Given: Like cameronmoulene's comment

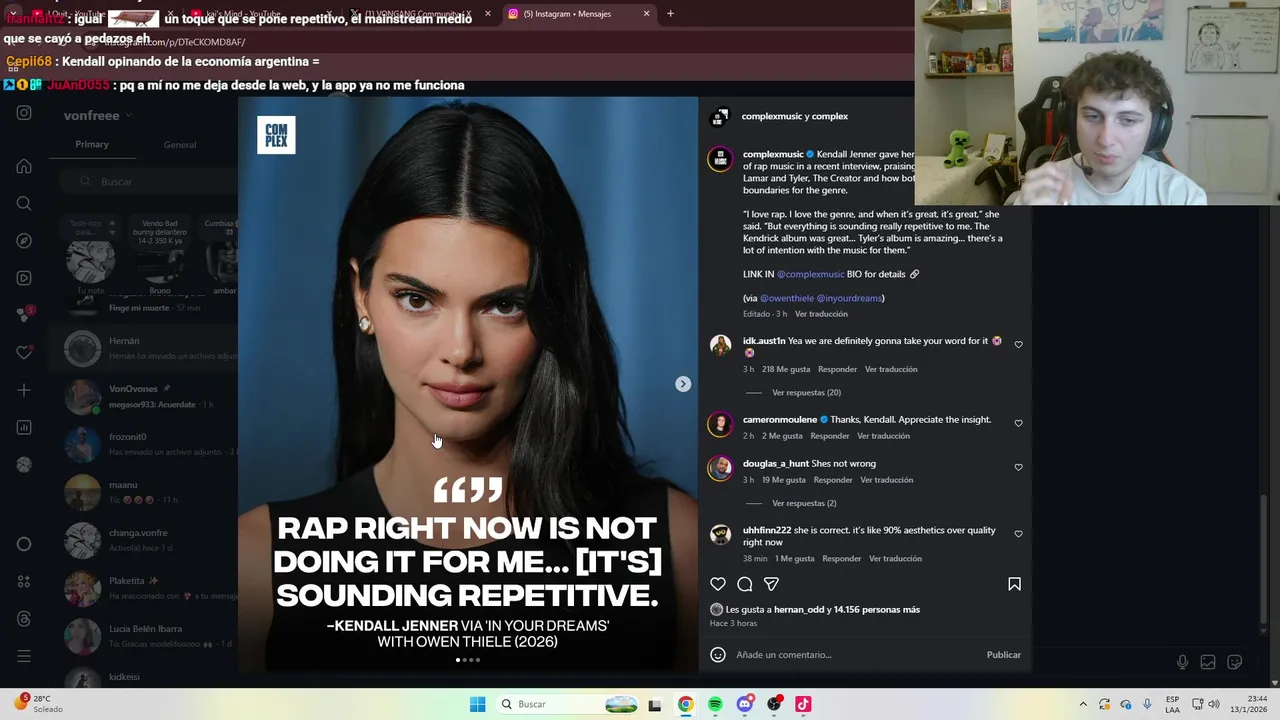Looking at the screenshot, I should pos(1018,423).
